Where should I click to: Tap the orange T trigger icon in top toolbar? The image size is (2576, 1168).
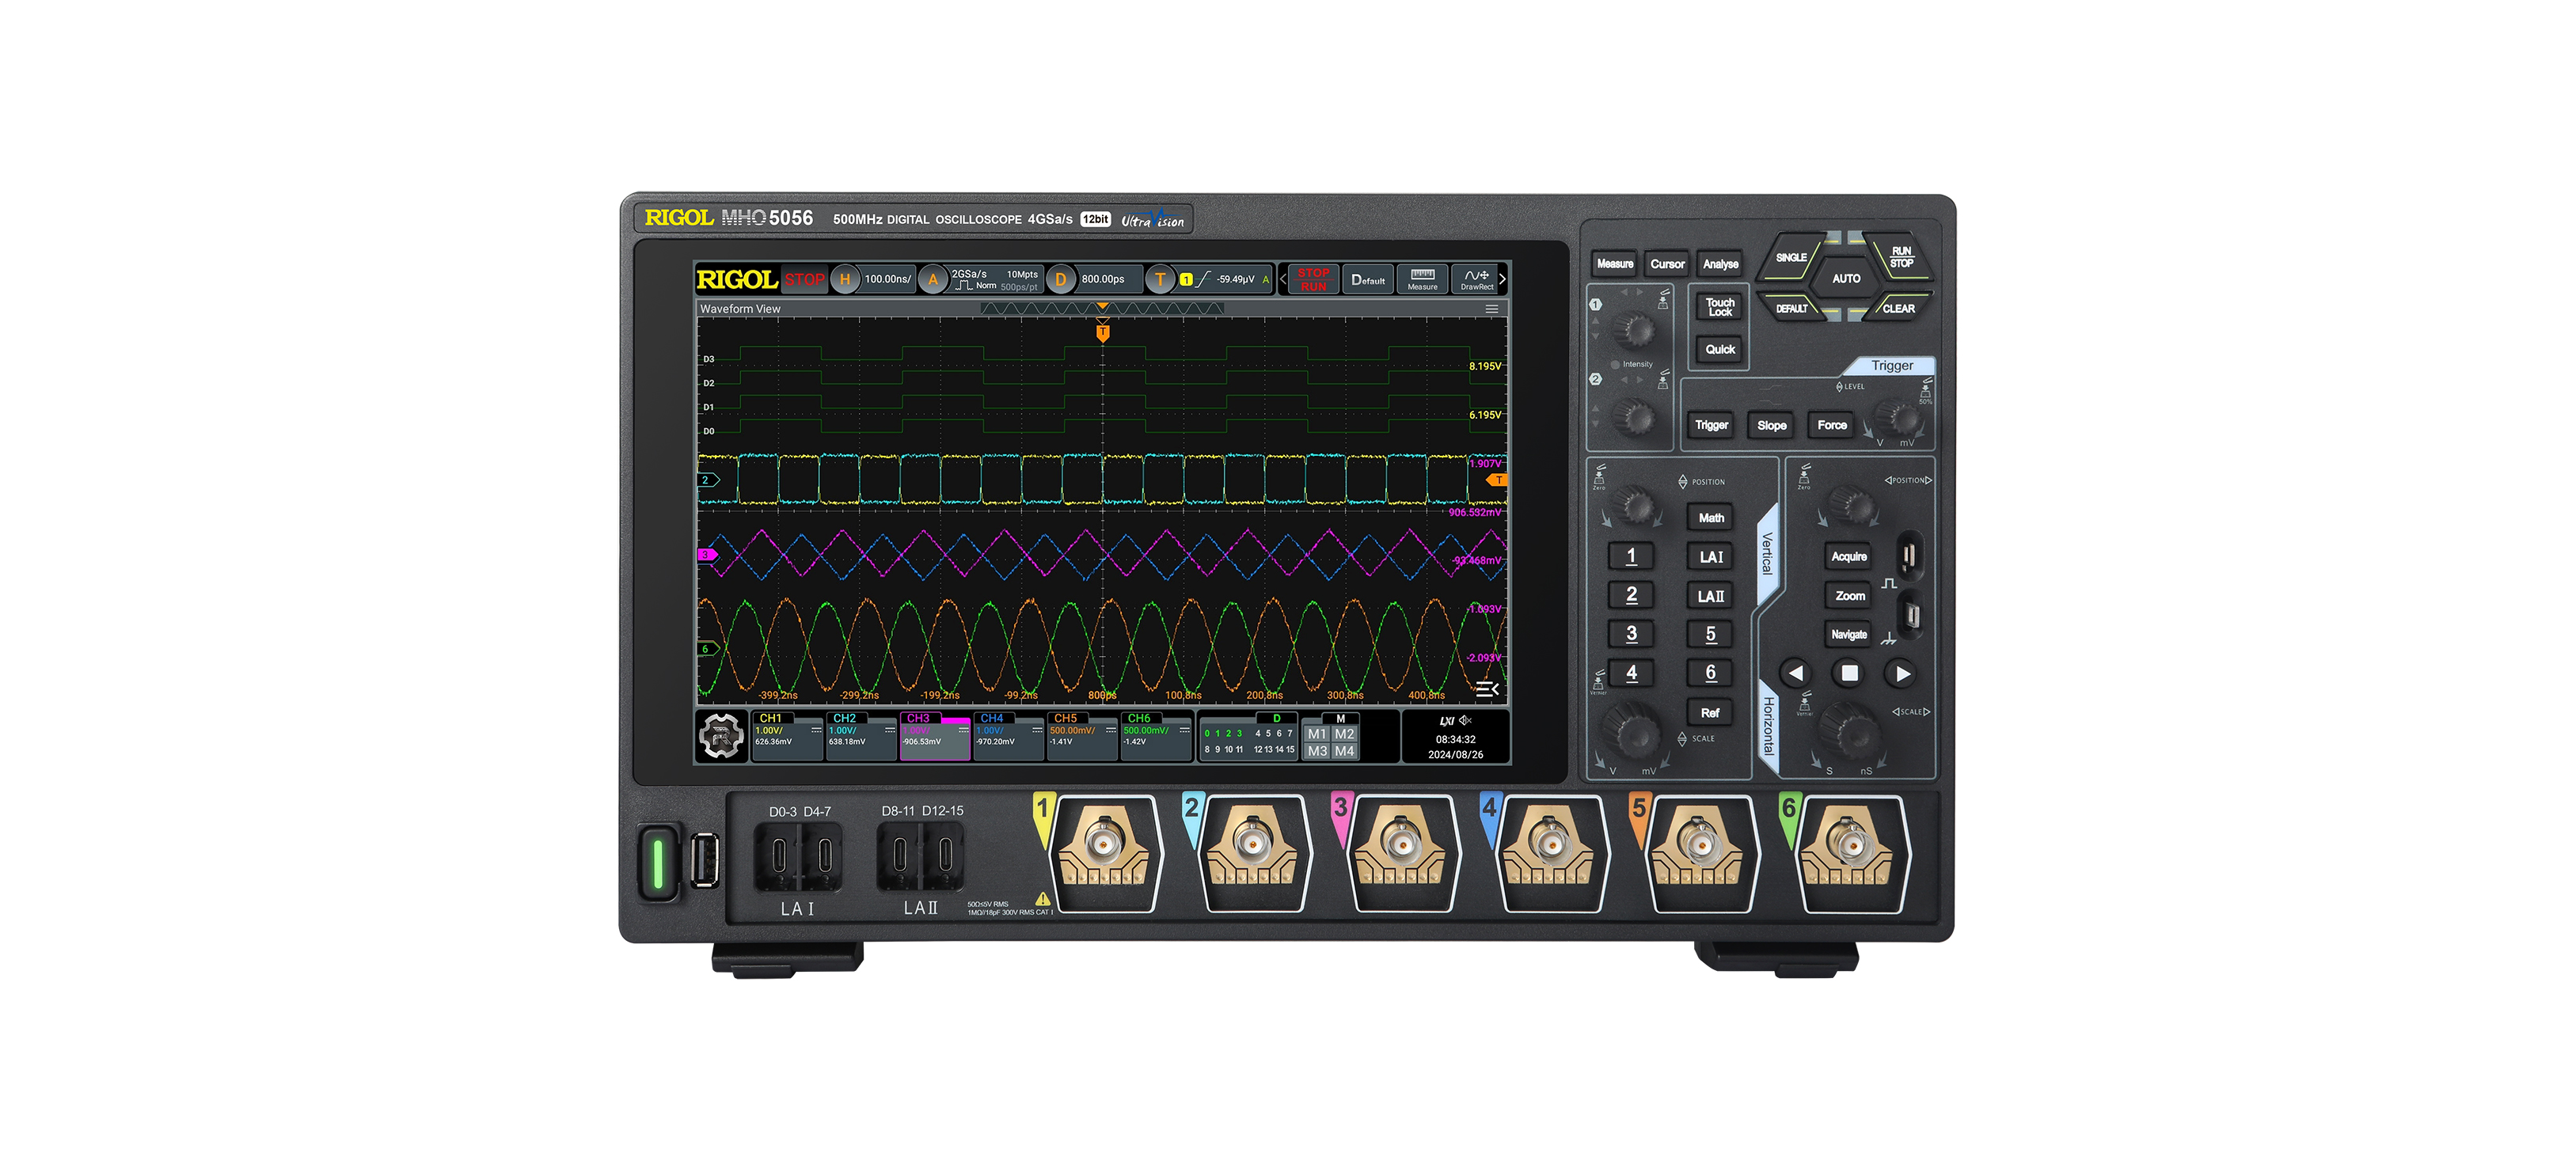click(x=1160, y=280)
